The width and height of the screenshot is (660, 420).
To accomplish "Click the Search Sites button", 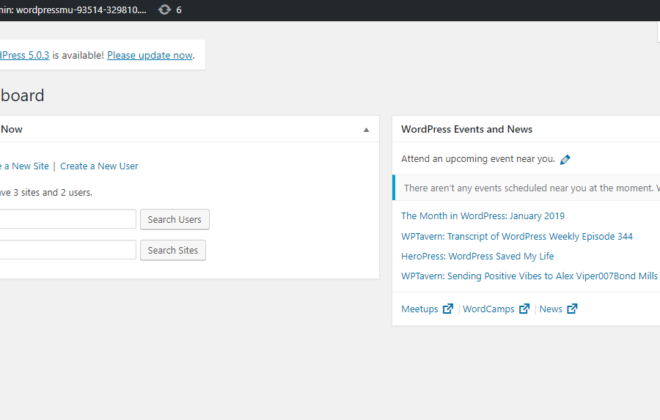I will pyautogui.click(x=173, y=250).
